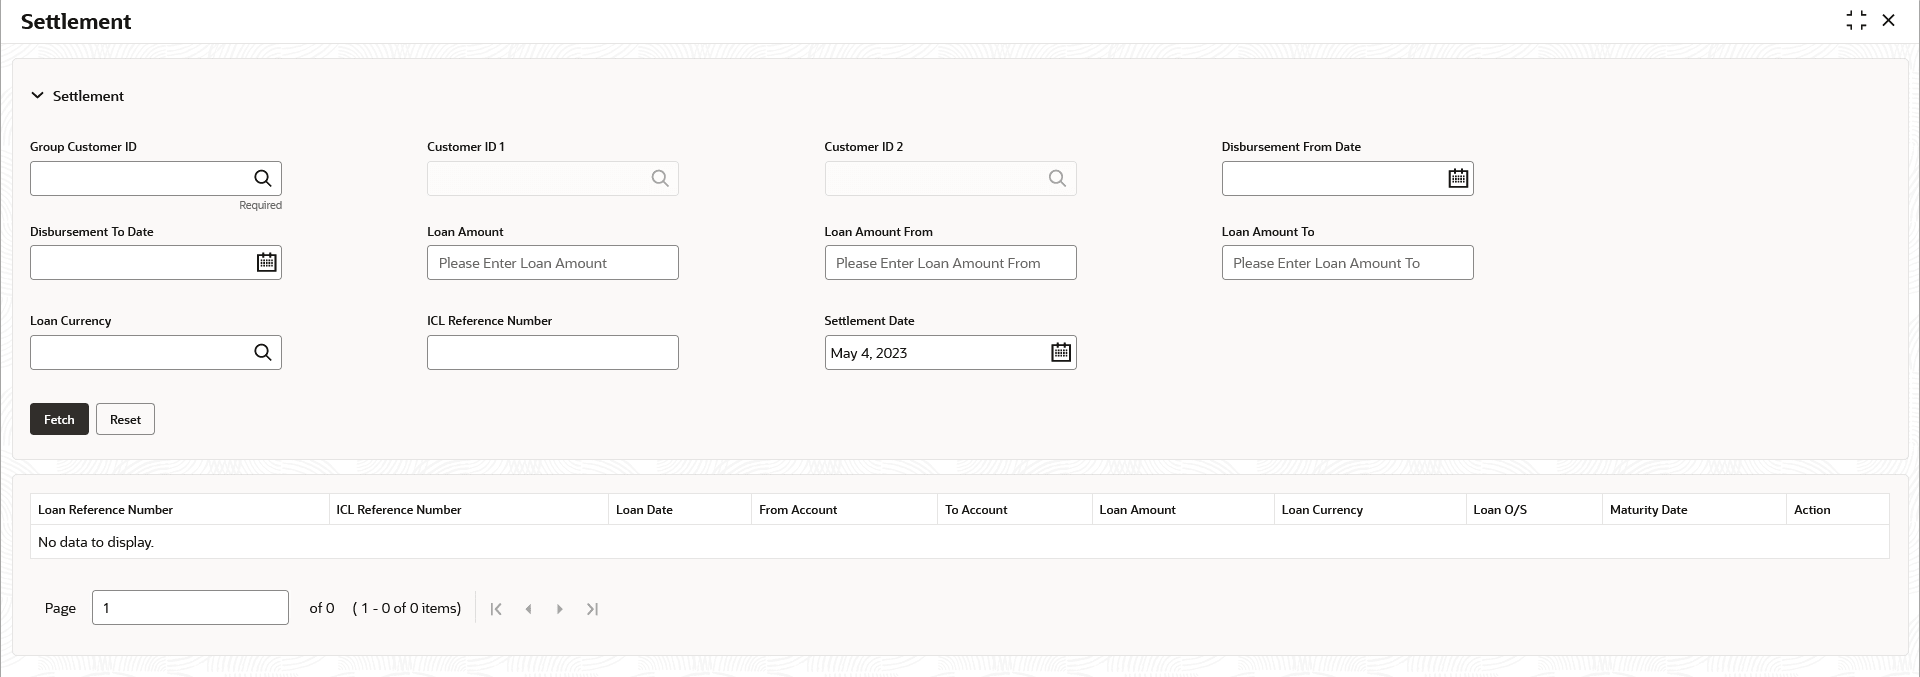Go to the previous results page
1920x677 pixels.
pos(528,609)
